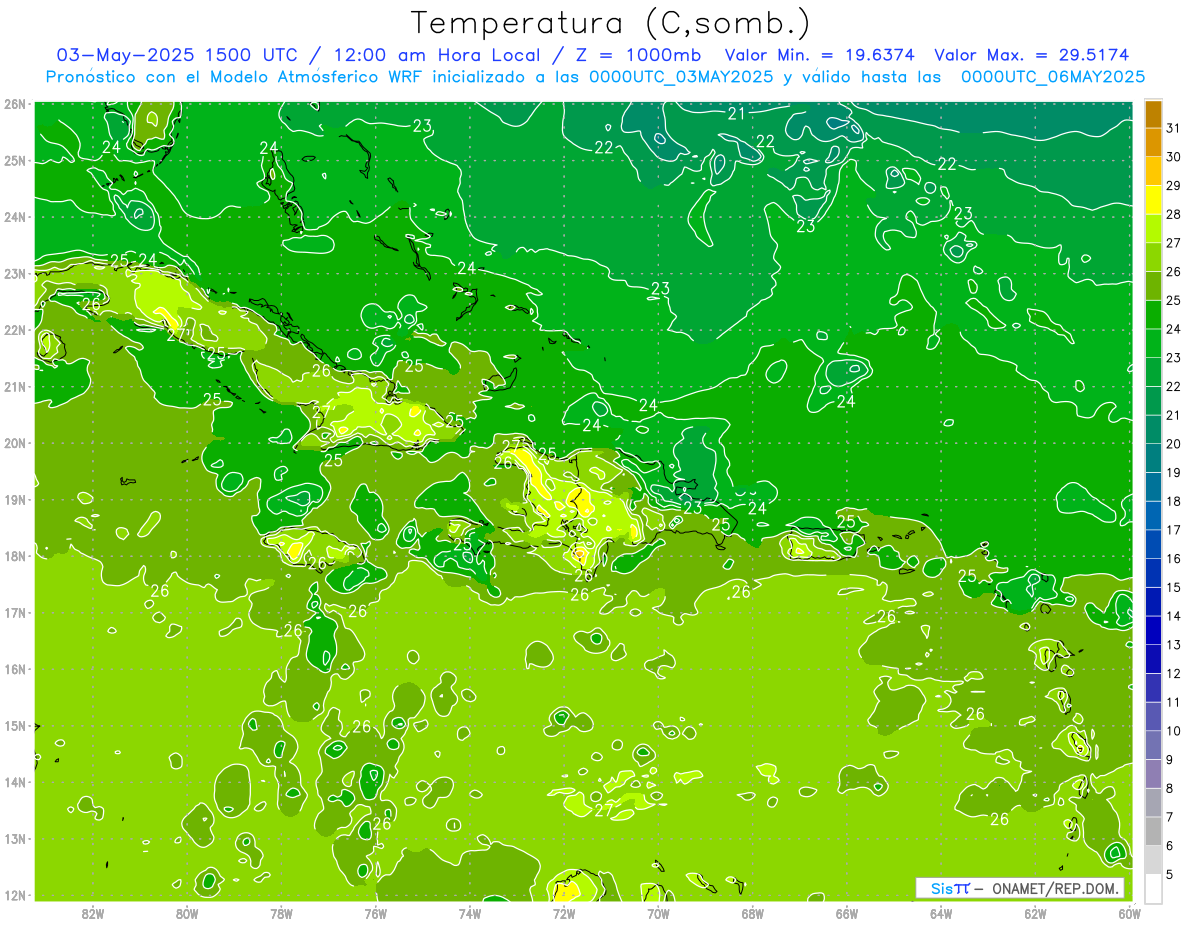Click the 12N latitude axis label
Screen dimensions: 1200x927
(14, 895)
